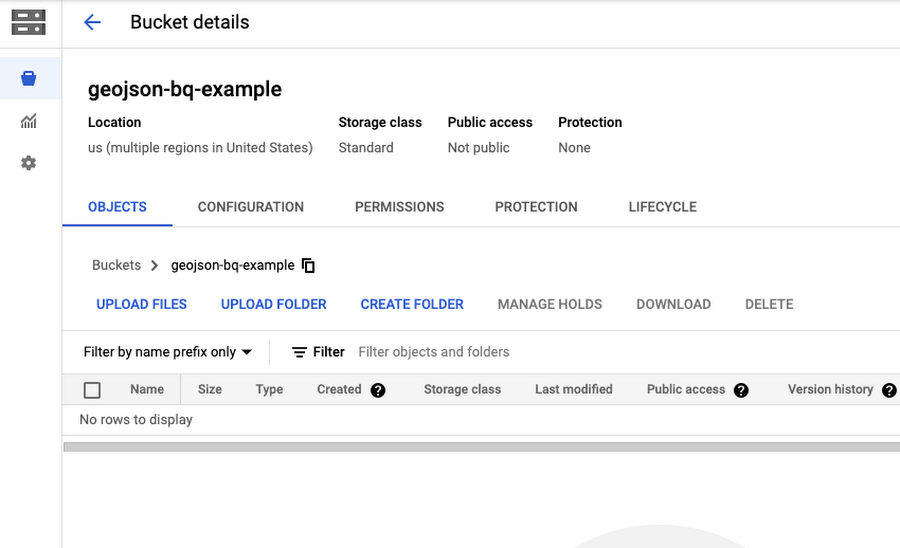Switch to the Lifecycle tab
Screen dimensions: 900x548
662,207
